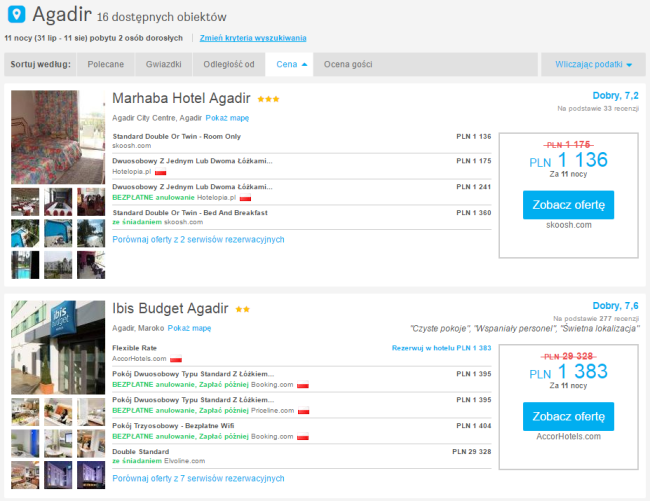Click the location pin icon beside Agadir
Image resolution: width=650 pixels, height=501 pixels.
click(16, 15)
